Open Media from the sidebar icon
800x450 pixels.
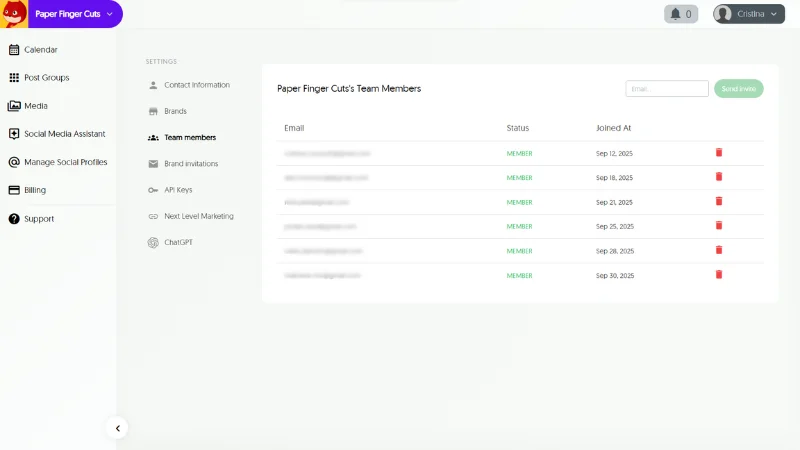click(14, 106)
